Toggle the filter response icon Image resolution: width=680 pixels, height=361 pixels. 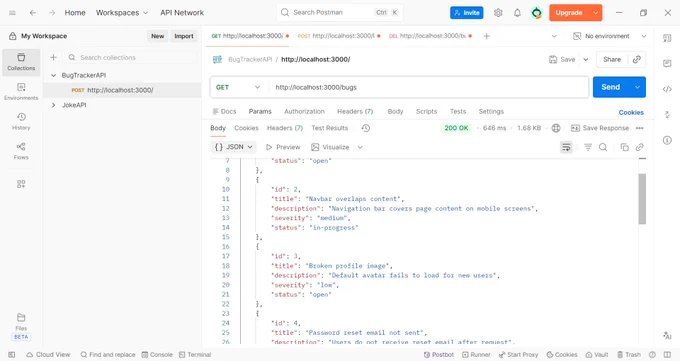[588, 147]
